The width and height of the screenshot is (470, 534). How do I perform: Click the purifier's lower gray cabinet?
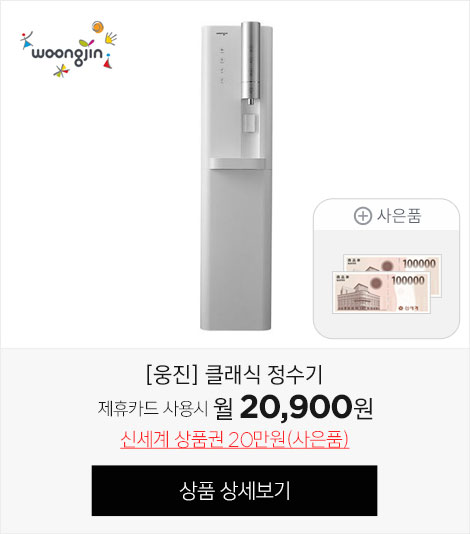(x=236, y=250)
